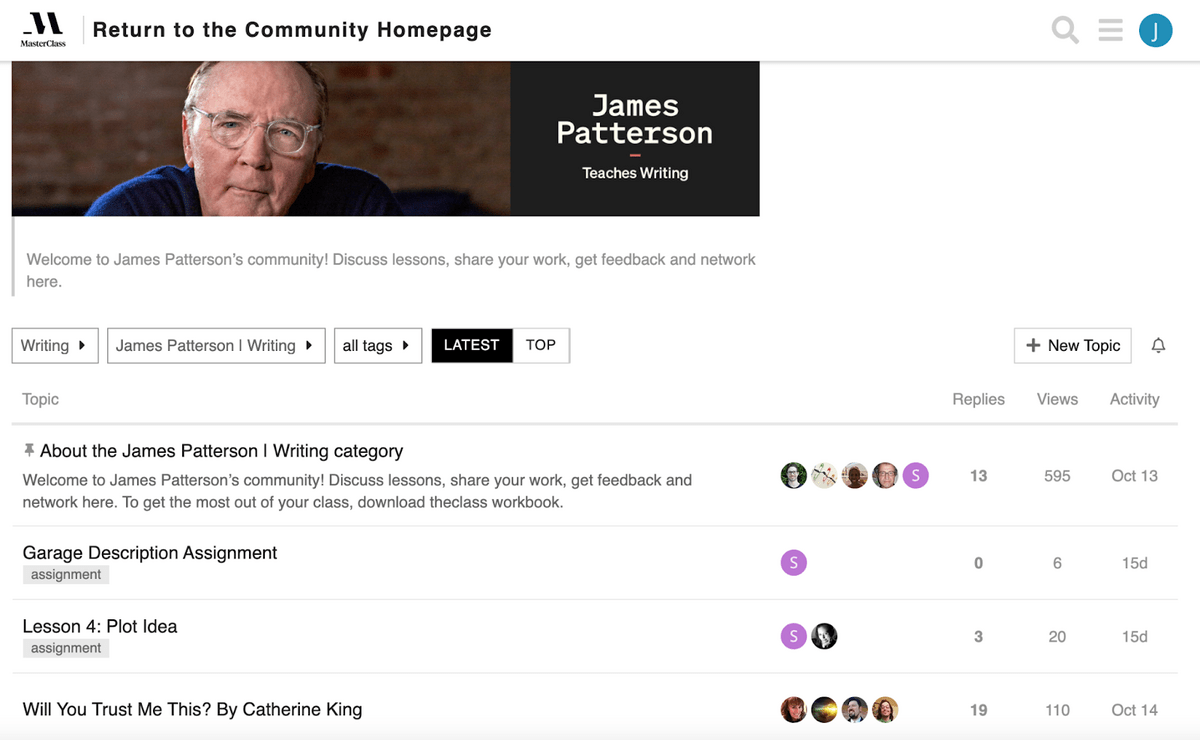1200x740 pixels.
Task: Click the welcome description text block
Action: [x=391, y=271]
